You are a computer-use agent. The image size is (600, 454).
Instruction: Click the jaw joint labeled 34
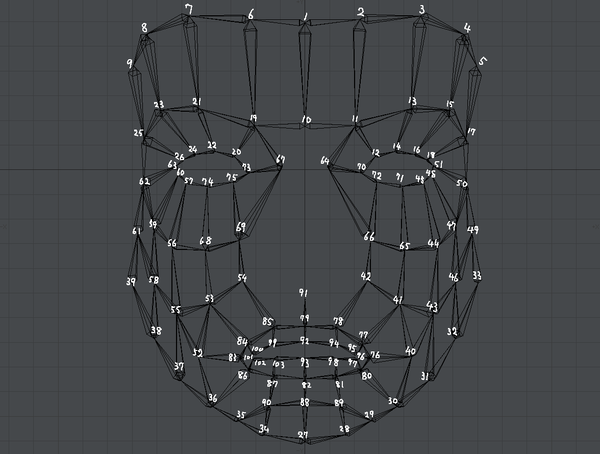[x=264, y=429]
